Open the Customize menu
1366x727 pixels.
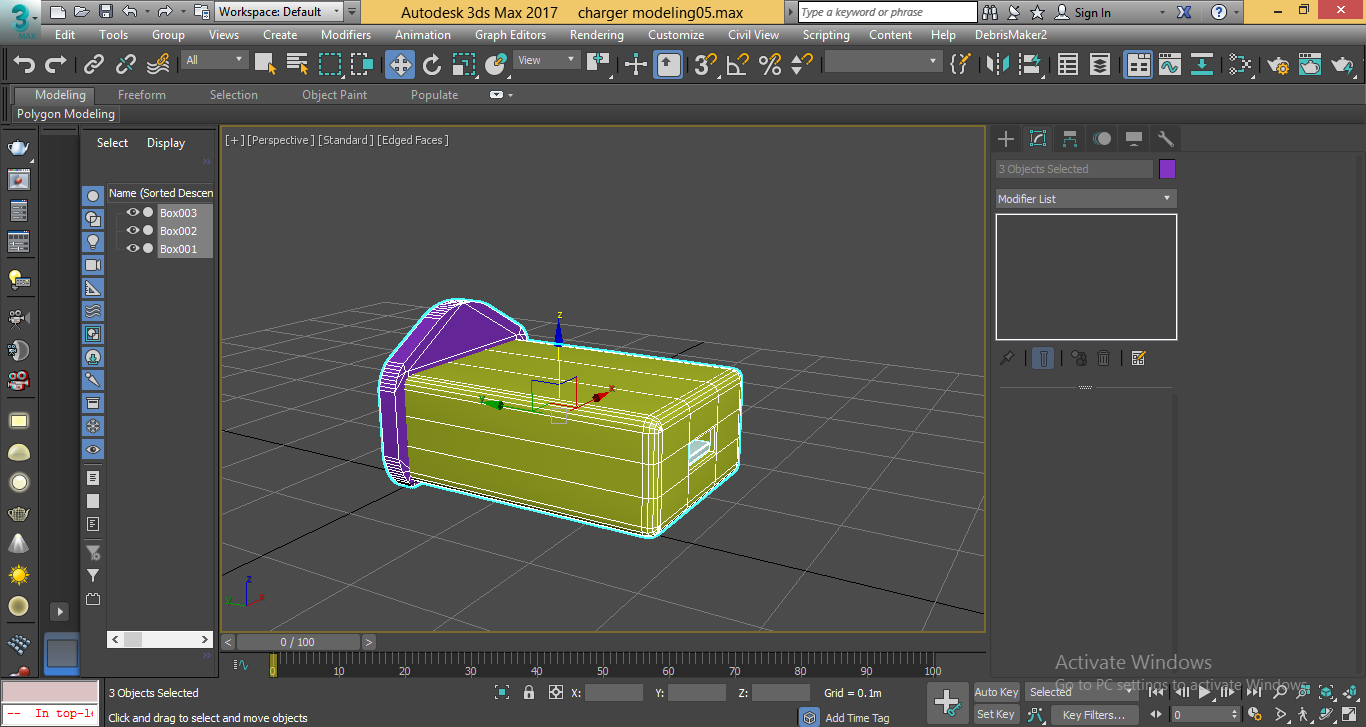point(676,35)
